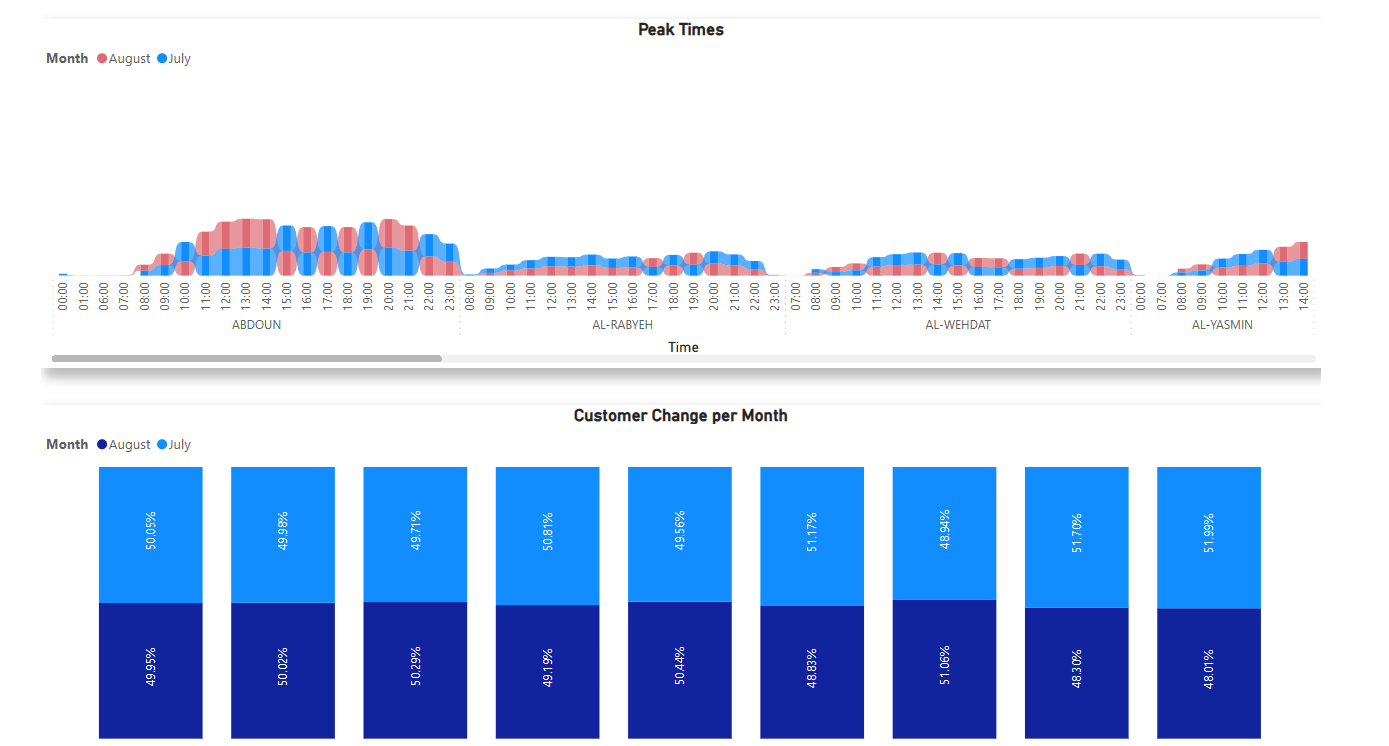1389x746 pixels.
Task: Click the blue July legend marker in Peak Times
Action: tap(162, 59)
